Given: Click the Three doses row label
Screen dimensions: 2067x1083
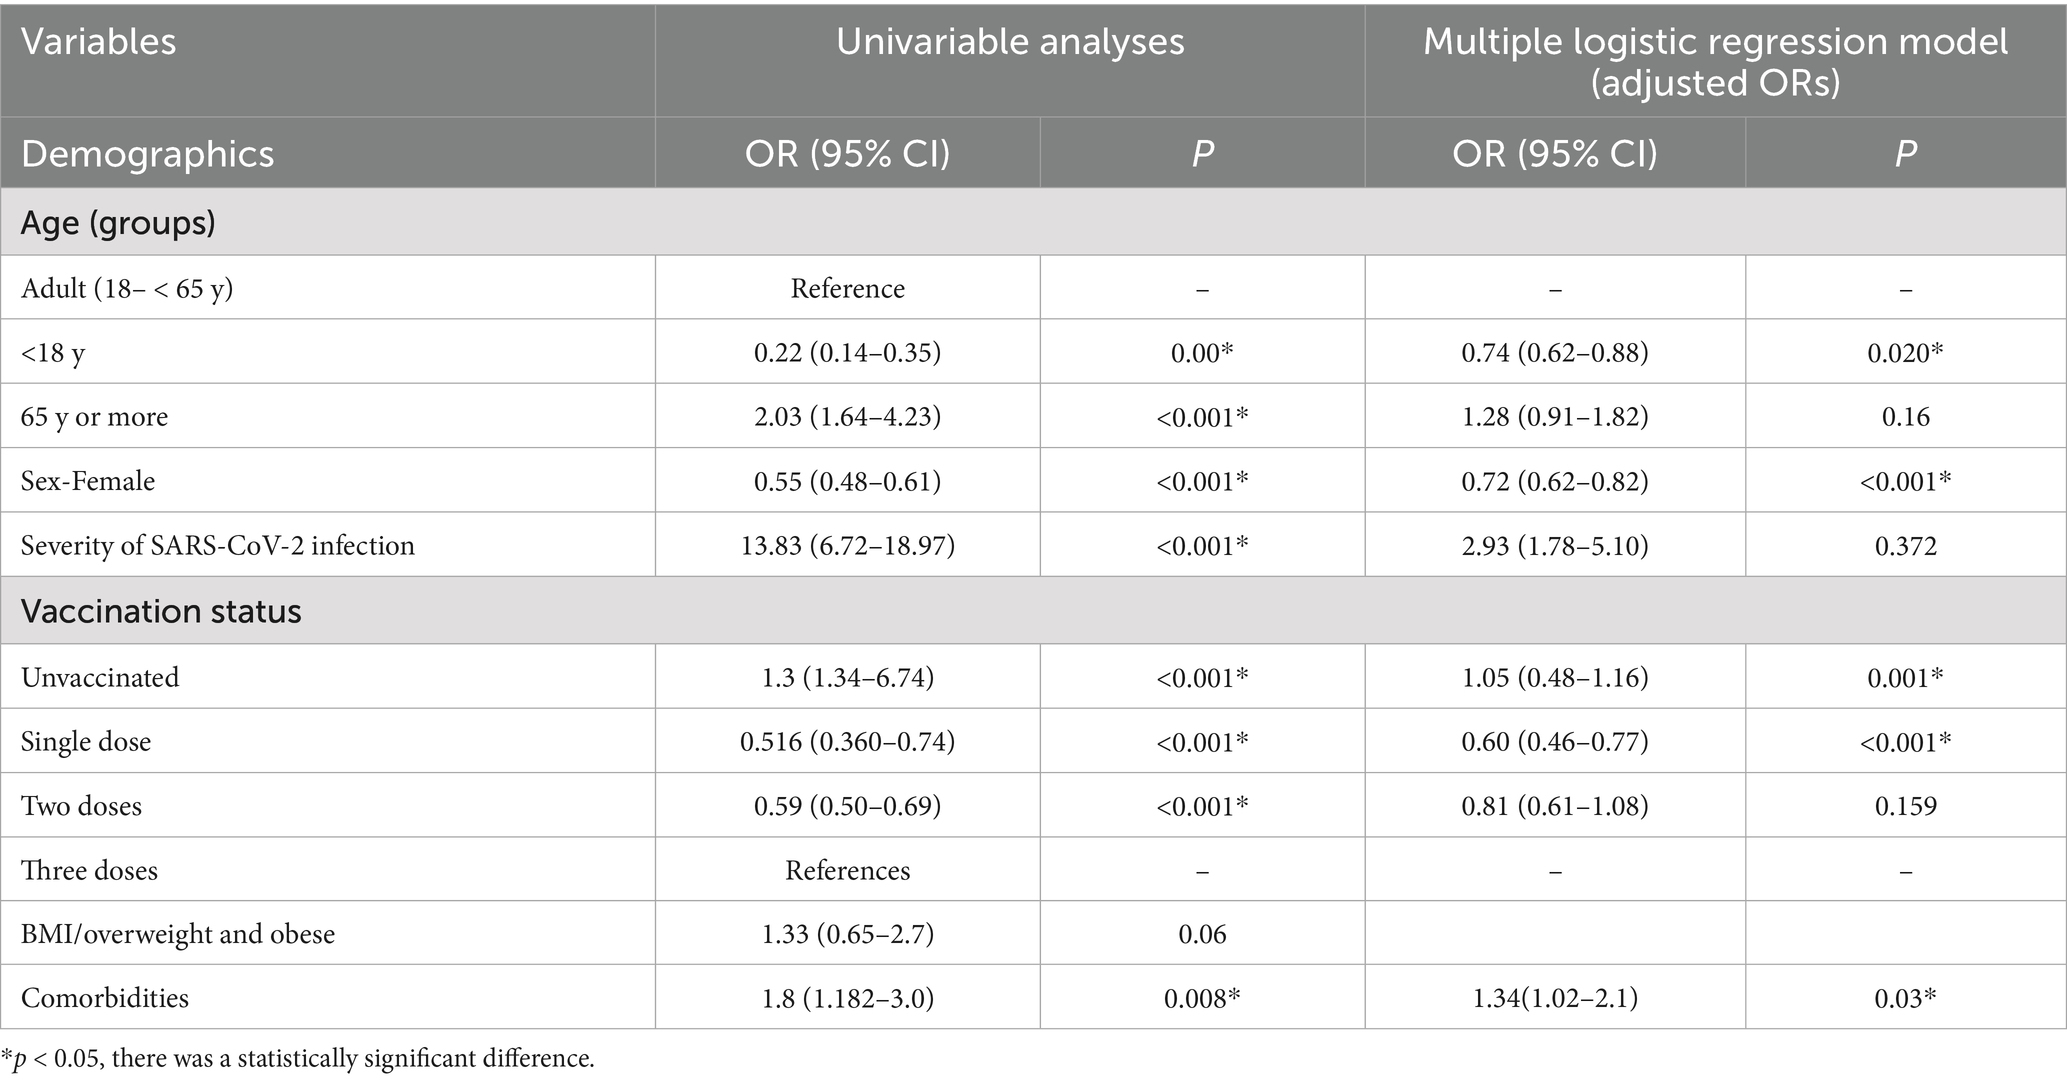Looking at the screenshot, I should click(89, 870).
